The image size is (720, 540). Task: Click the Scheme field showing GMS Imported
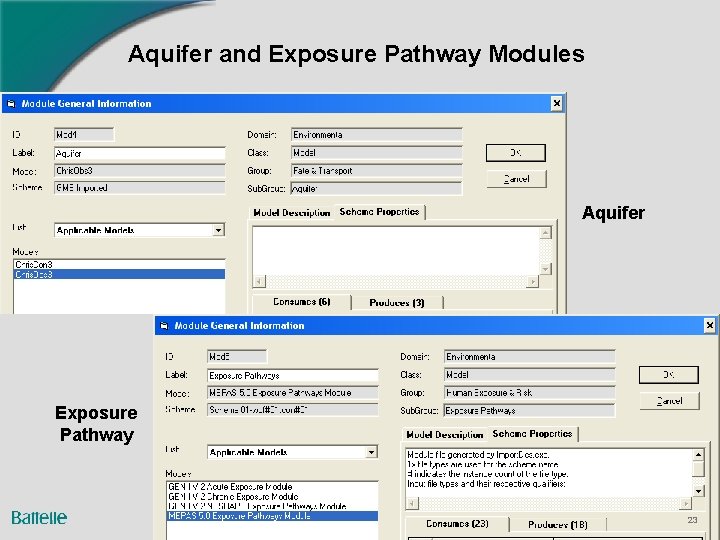[140, 188]
